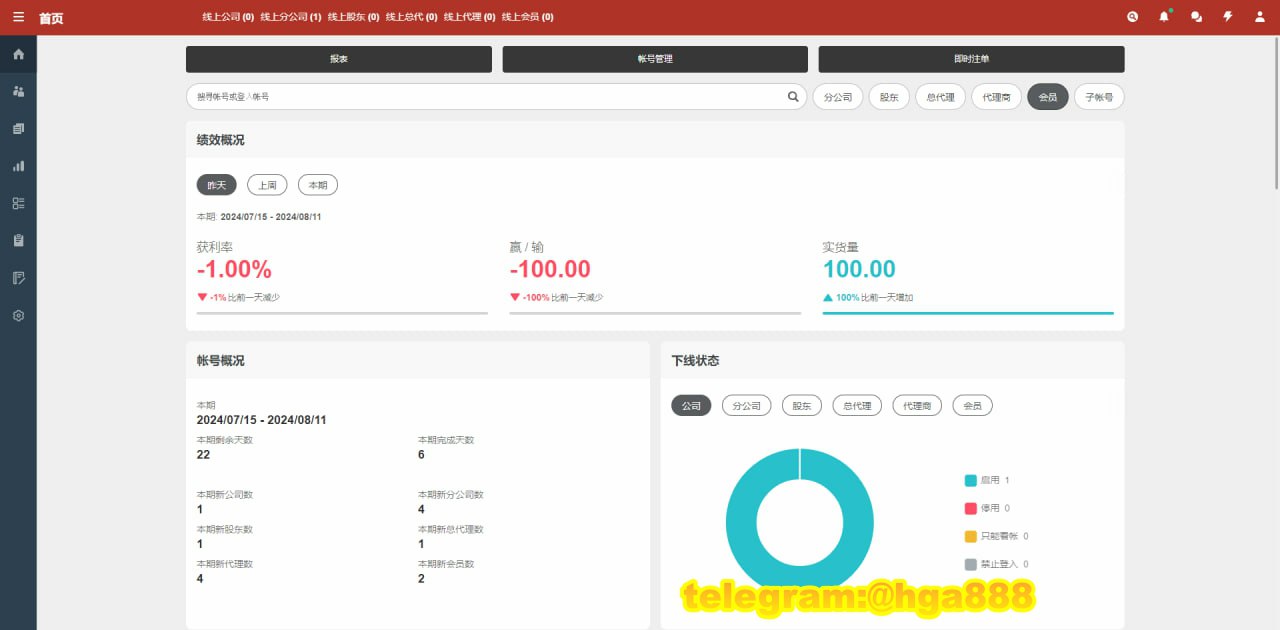Click the account search input field

pos(485,97)
